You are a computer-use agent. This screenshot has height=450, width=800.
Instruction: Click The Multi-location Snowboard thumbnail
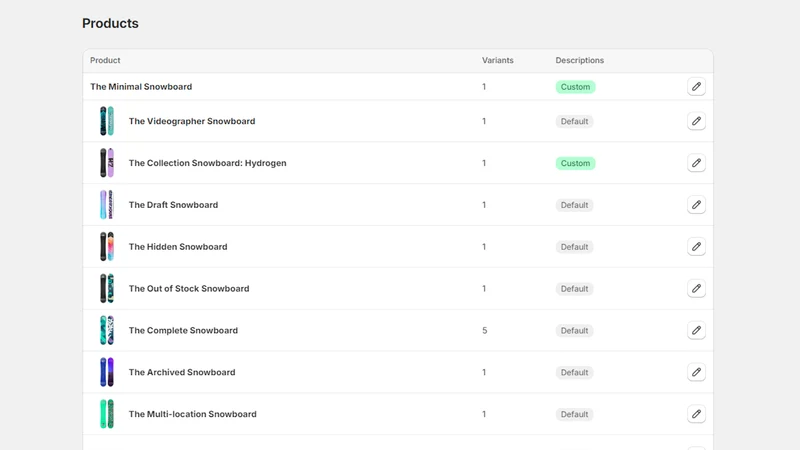[107, 414]
